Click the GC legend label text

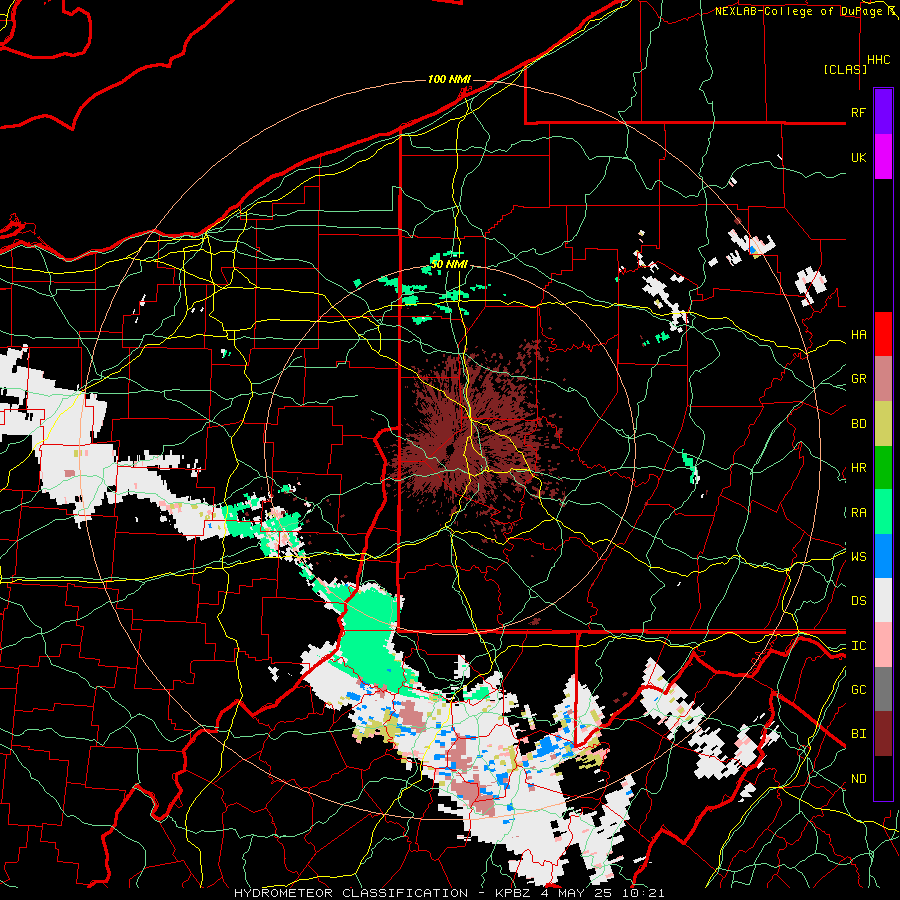858,690
